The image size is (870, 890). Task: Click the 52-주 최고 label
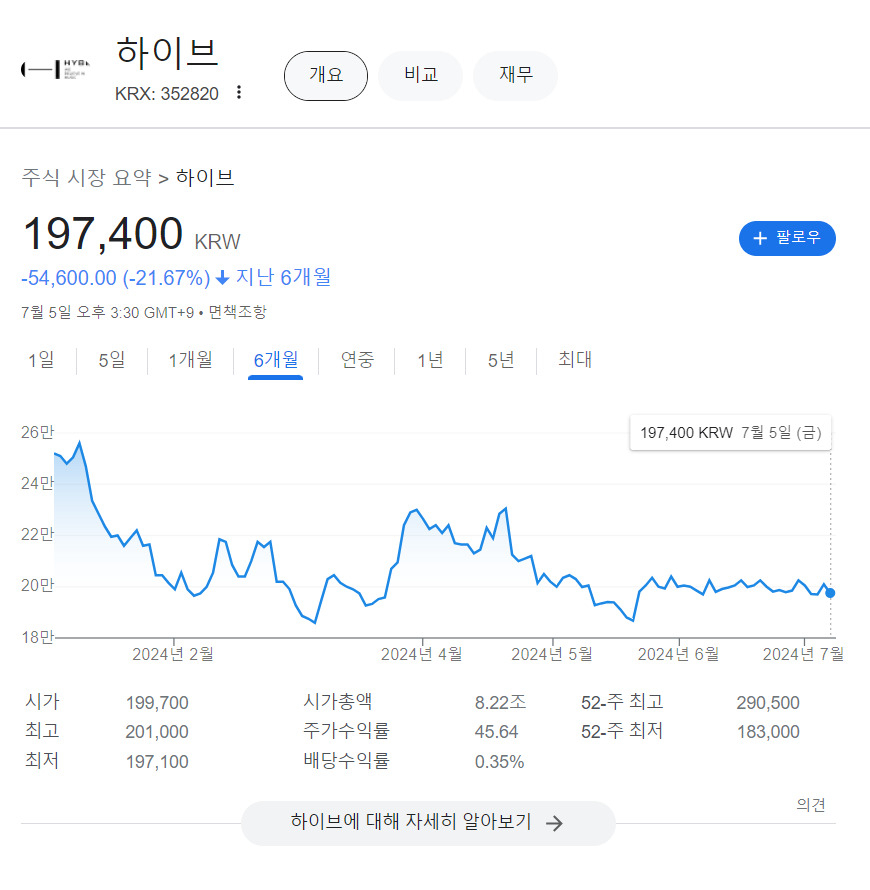click(623, 703)
